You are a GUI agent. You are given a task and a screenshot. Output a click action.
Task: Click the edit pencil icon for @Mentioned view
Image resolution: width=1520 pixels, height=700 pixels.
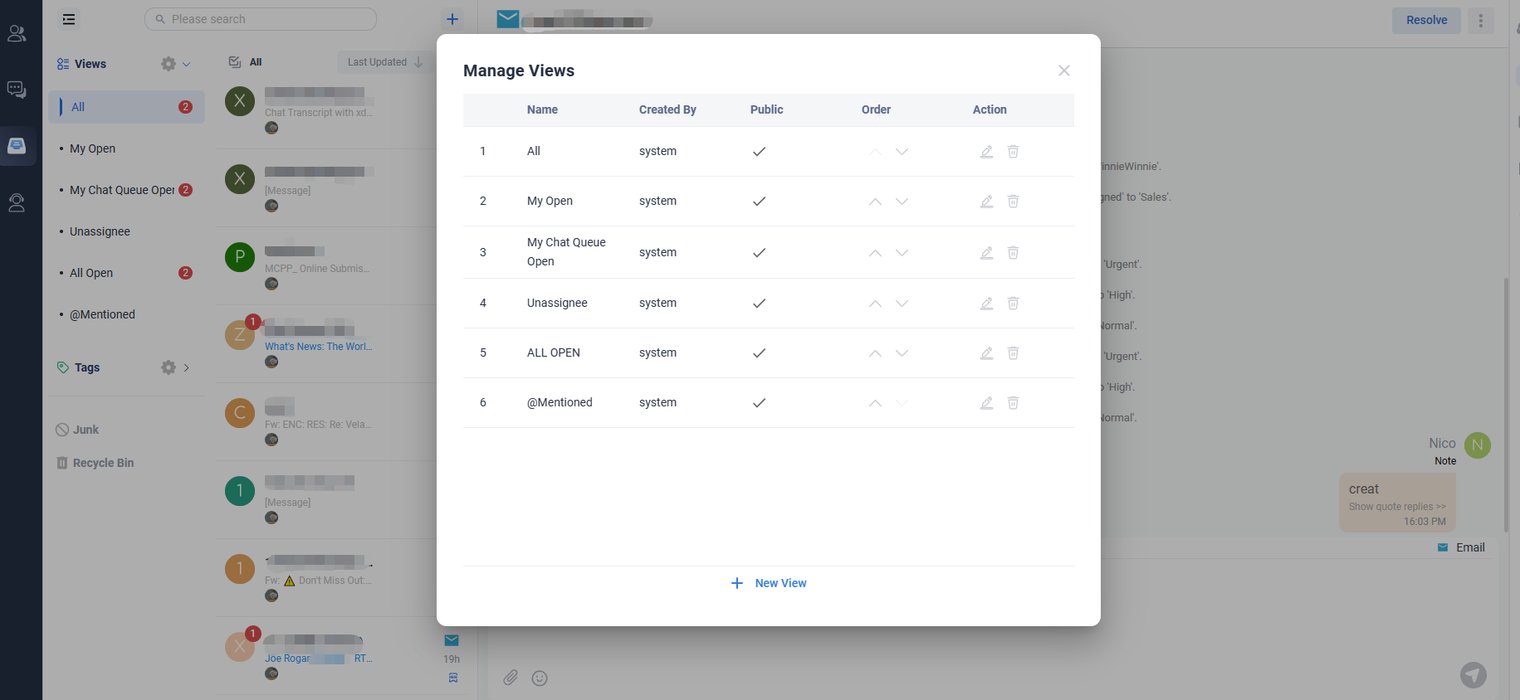[986, 403]
